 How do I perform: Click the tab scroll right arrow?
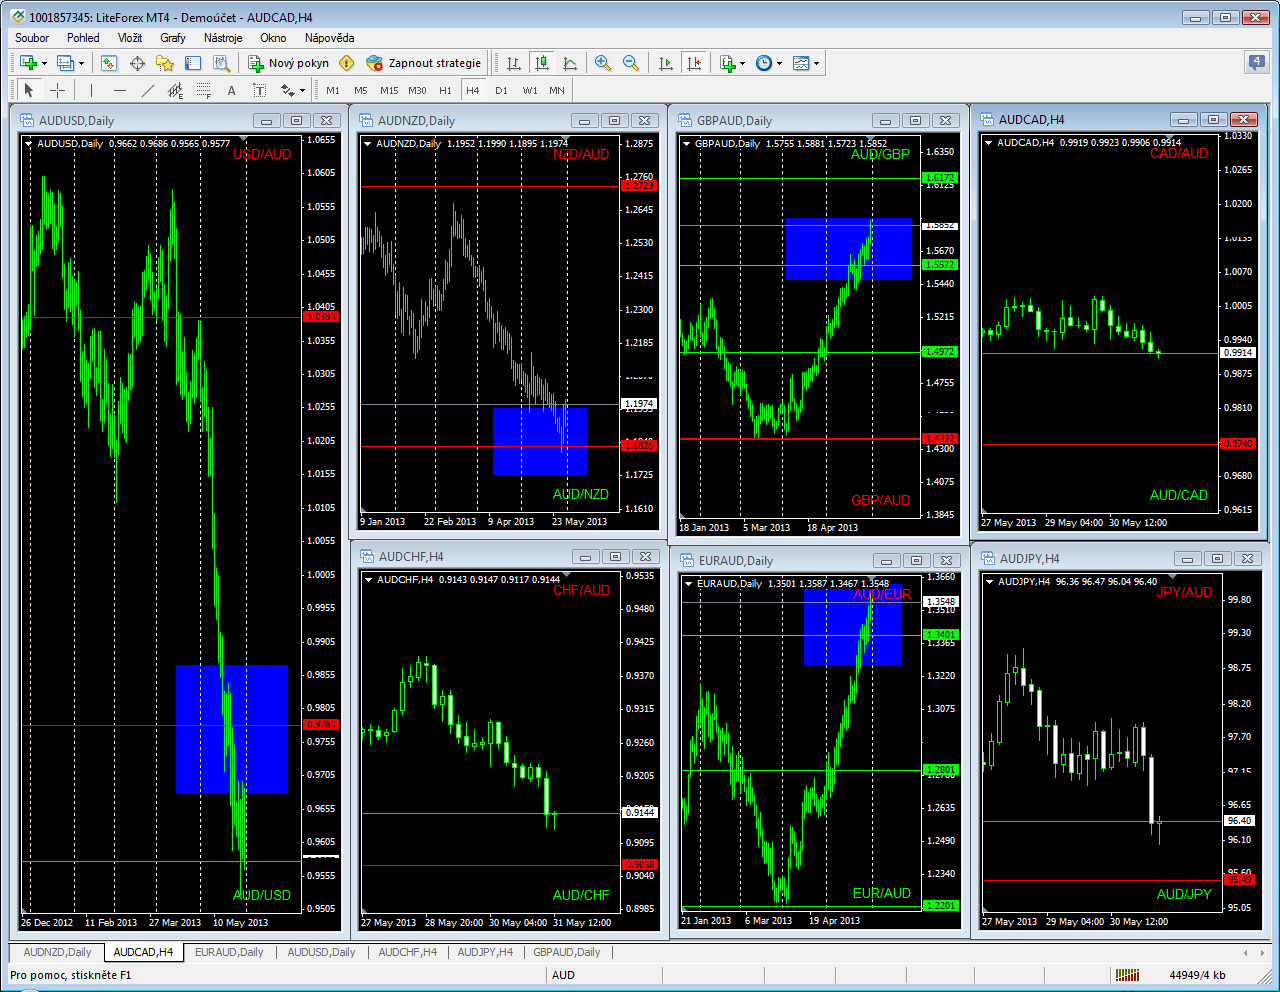pyautogui.click(x=1262, y=952)
